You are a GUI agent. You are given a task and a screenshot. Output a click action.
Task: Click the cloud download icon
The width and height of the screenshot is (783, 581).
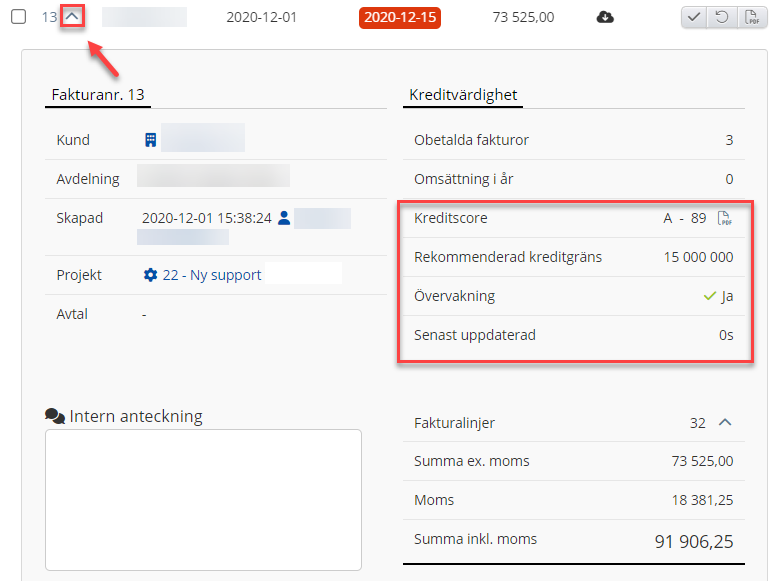click(605, 17)
